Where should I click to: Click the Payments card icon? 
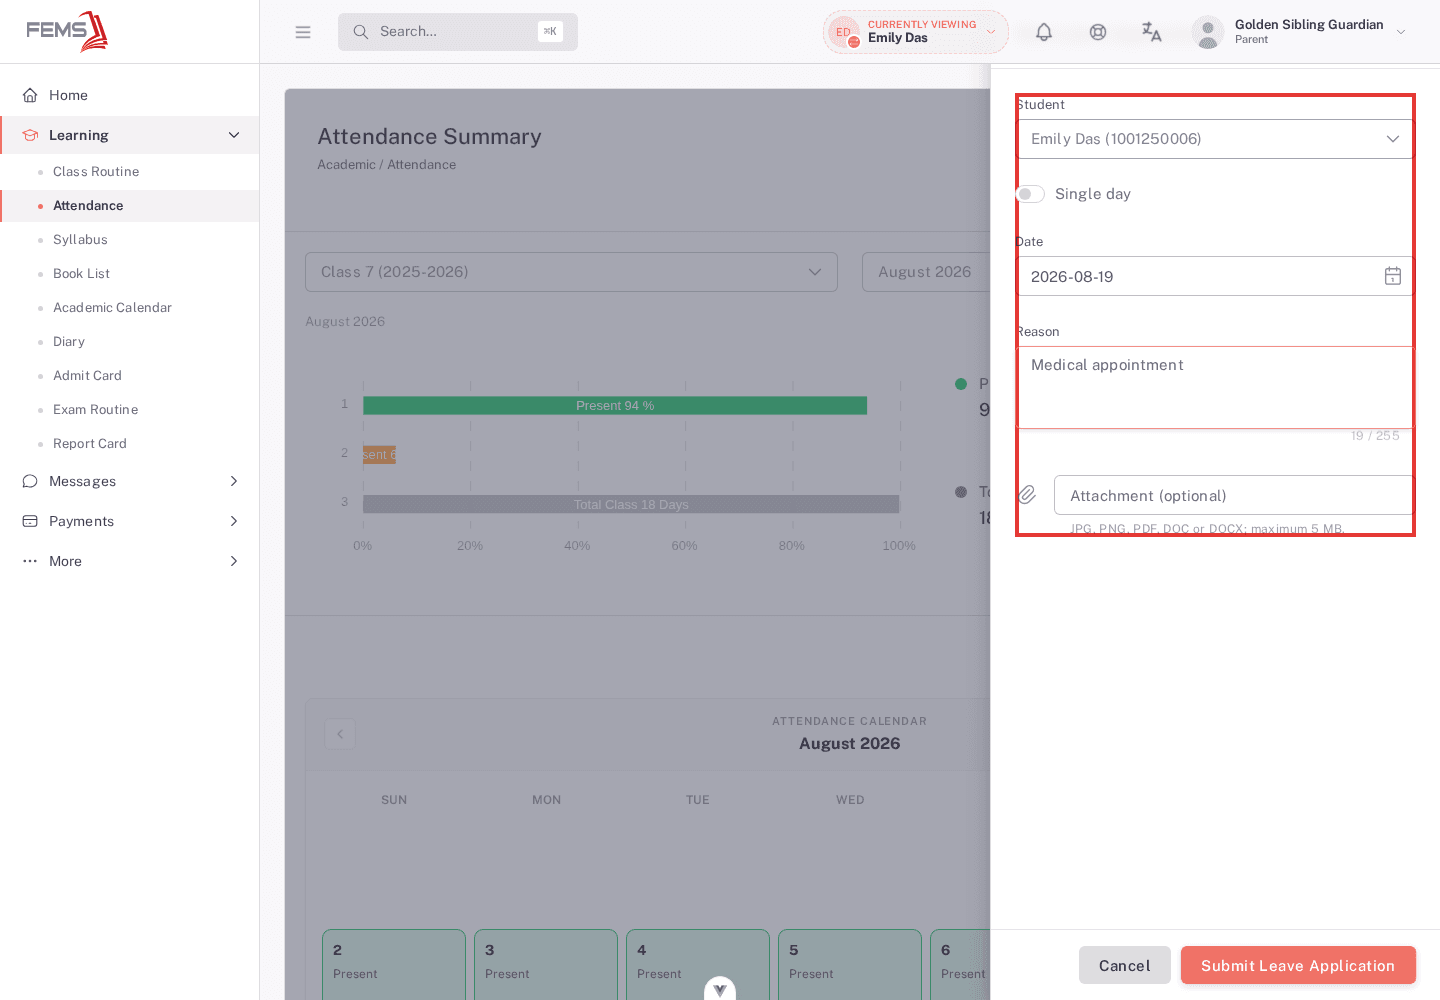tap(30, 521)
